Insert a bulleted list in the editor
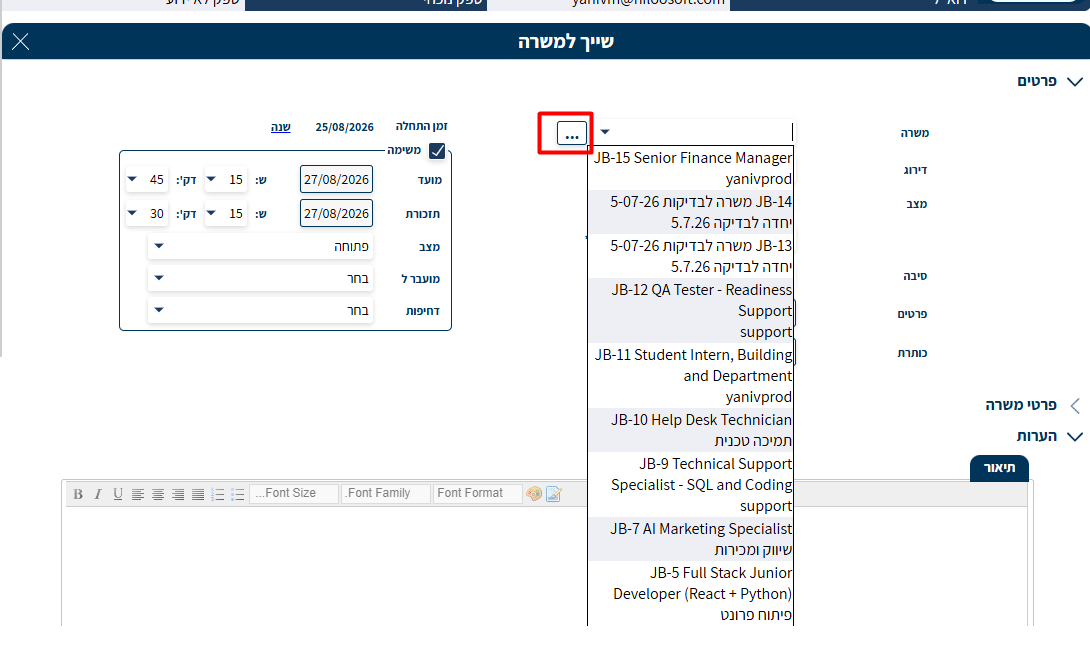This screenshot has width=1090, height=652. point(238,494)
